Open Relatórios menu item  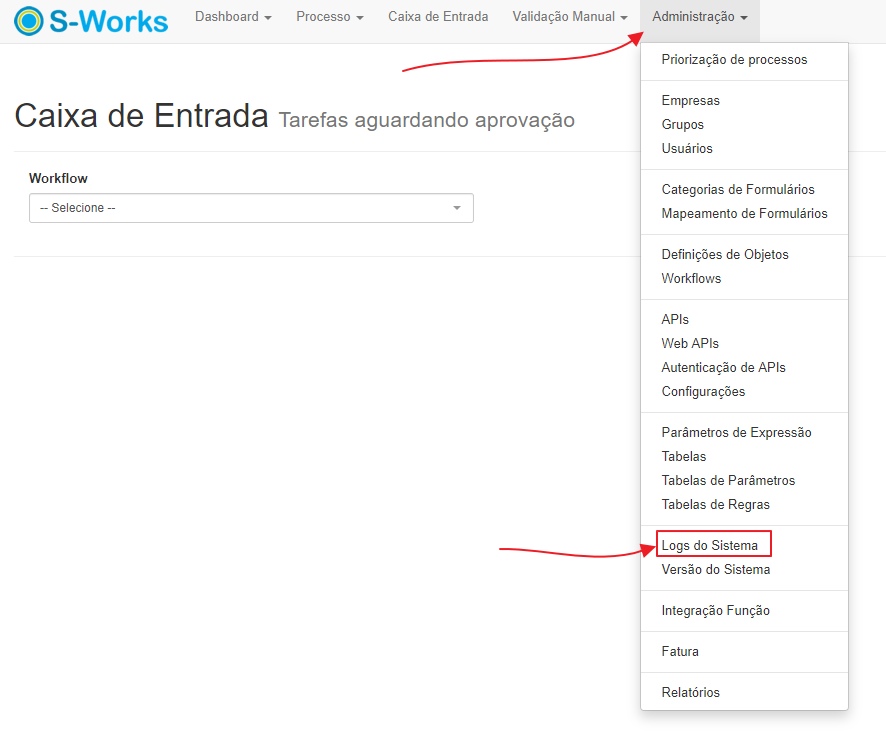click(690, 692)
